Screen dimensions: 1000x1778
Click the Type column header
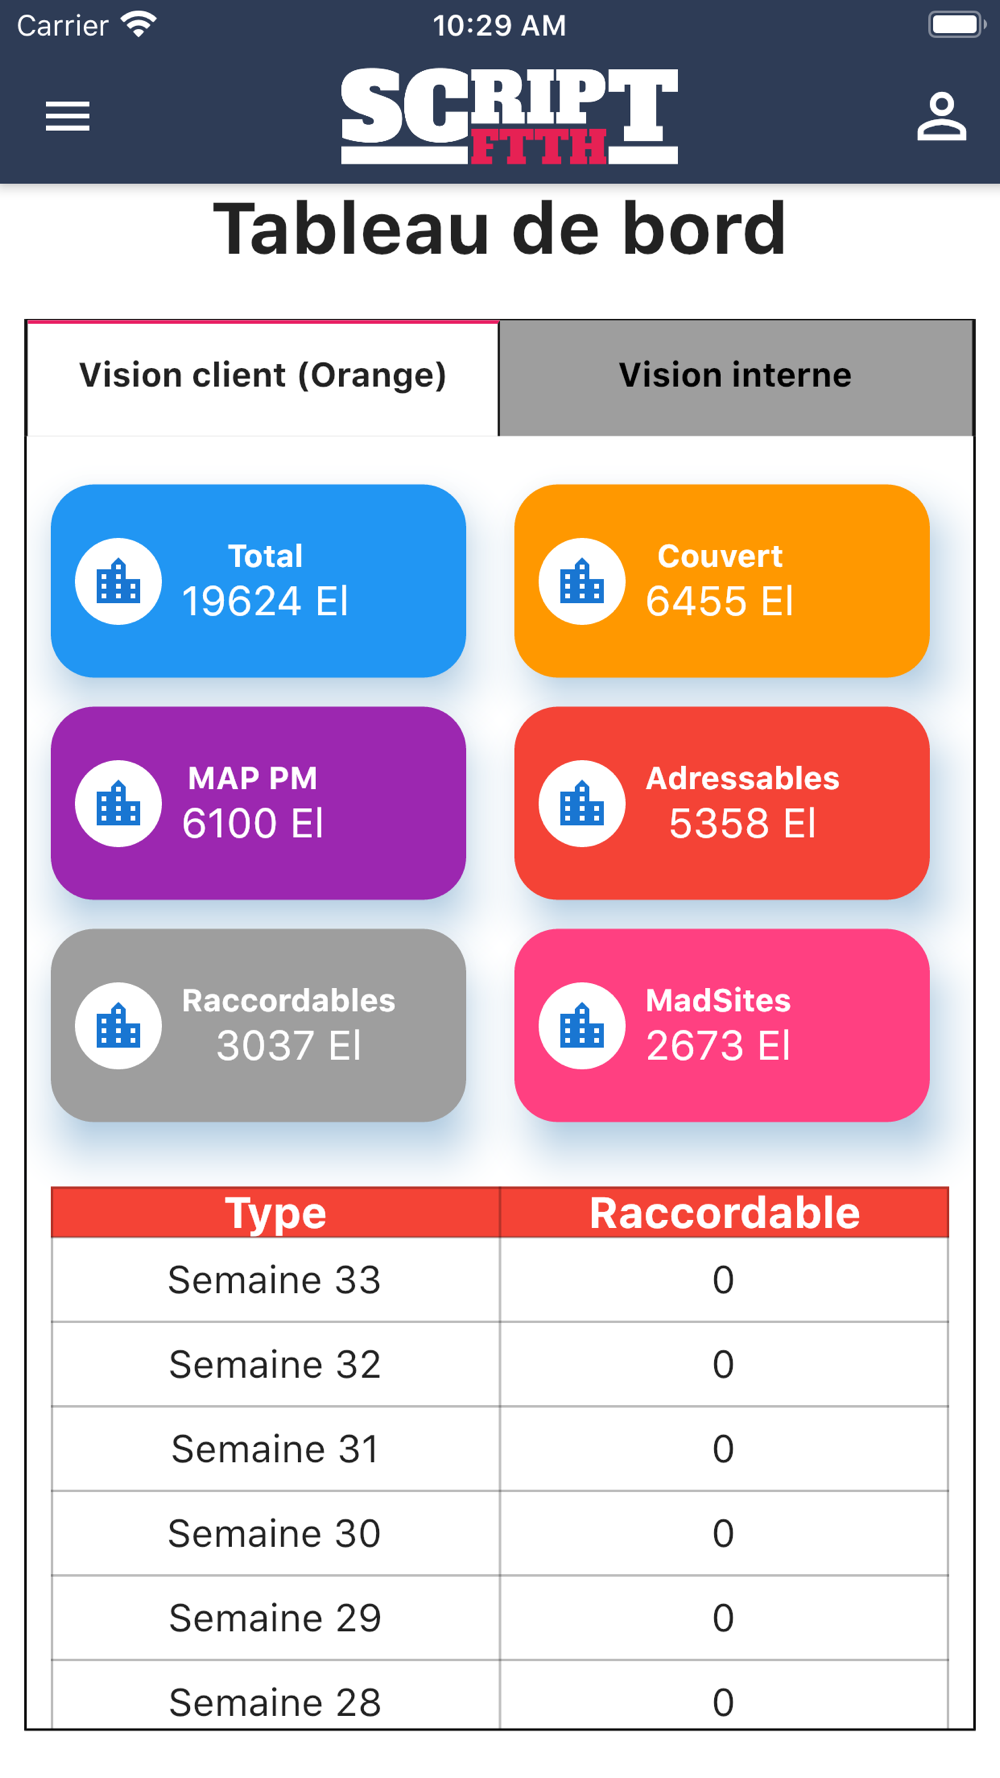[x=276, y=1212]
